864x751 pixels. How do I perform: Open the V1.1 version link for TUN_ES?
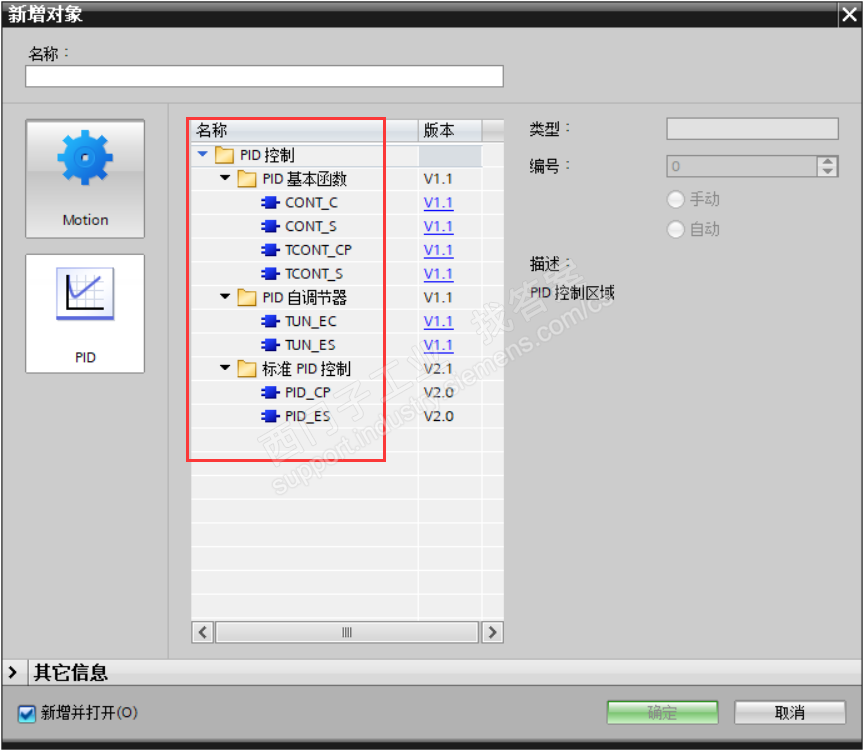pyautogui.click(x=438, y=345)
